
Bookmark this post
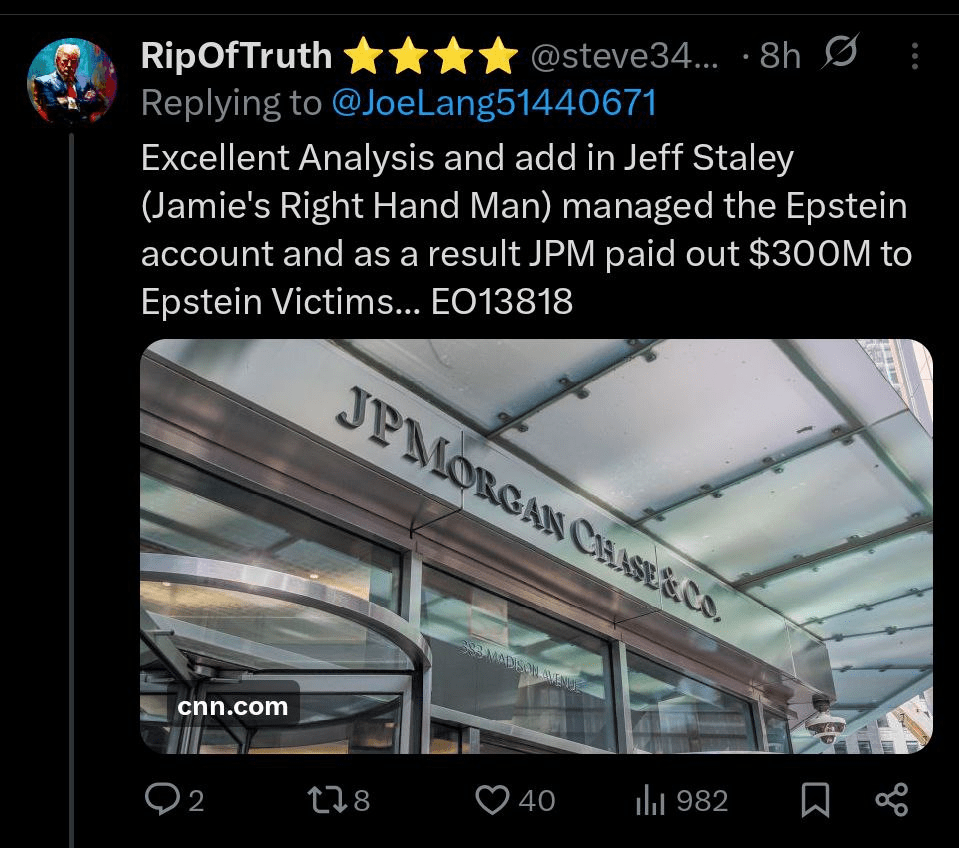[816, 800]
